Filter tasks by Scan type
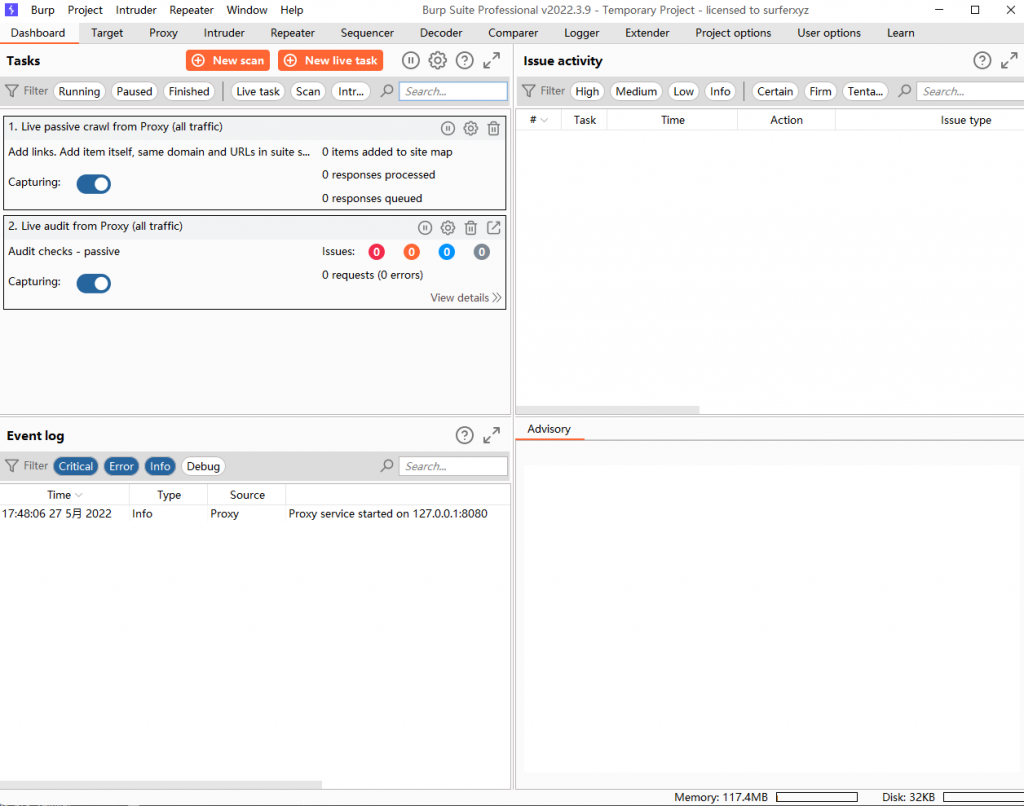 click(x=308, y=91)
